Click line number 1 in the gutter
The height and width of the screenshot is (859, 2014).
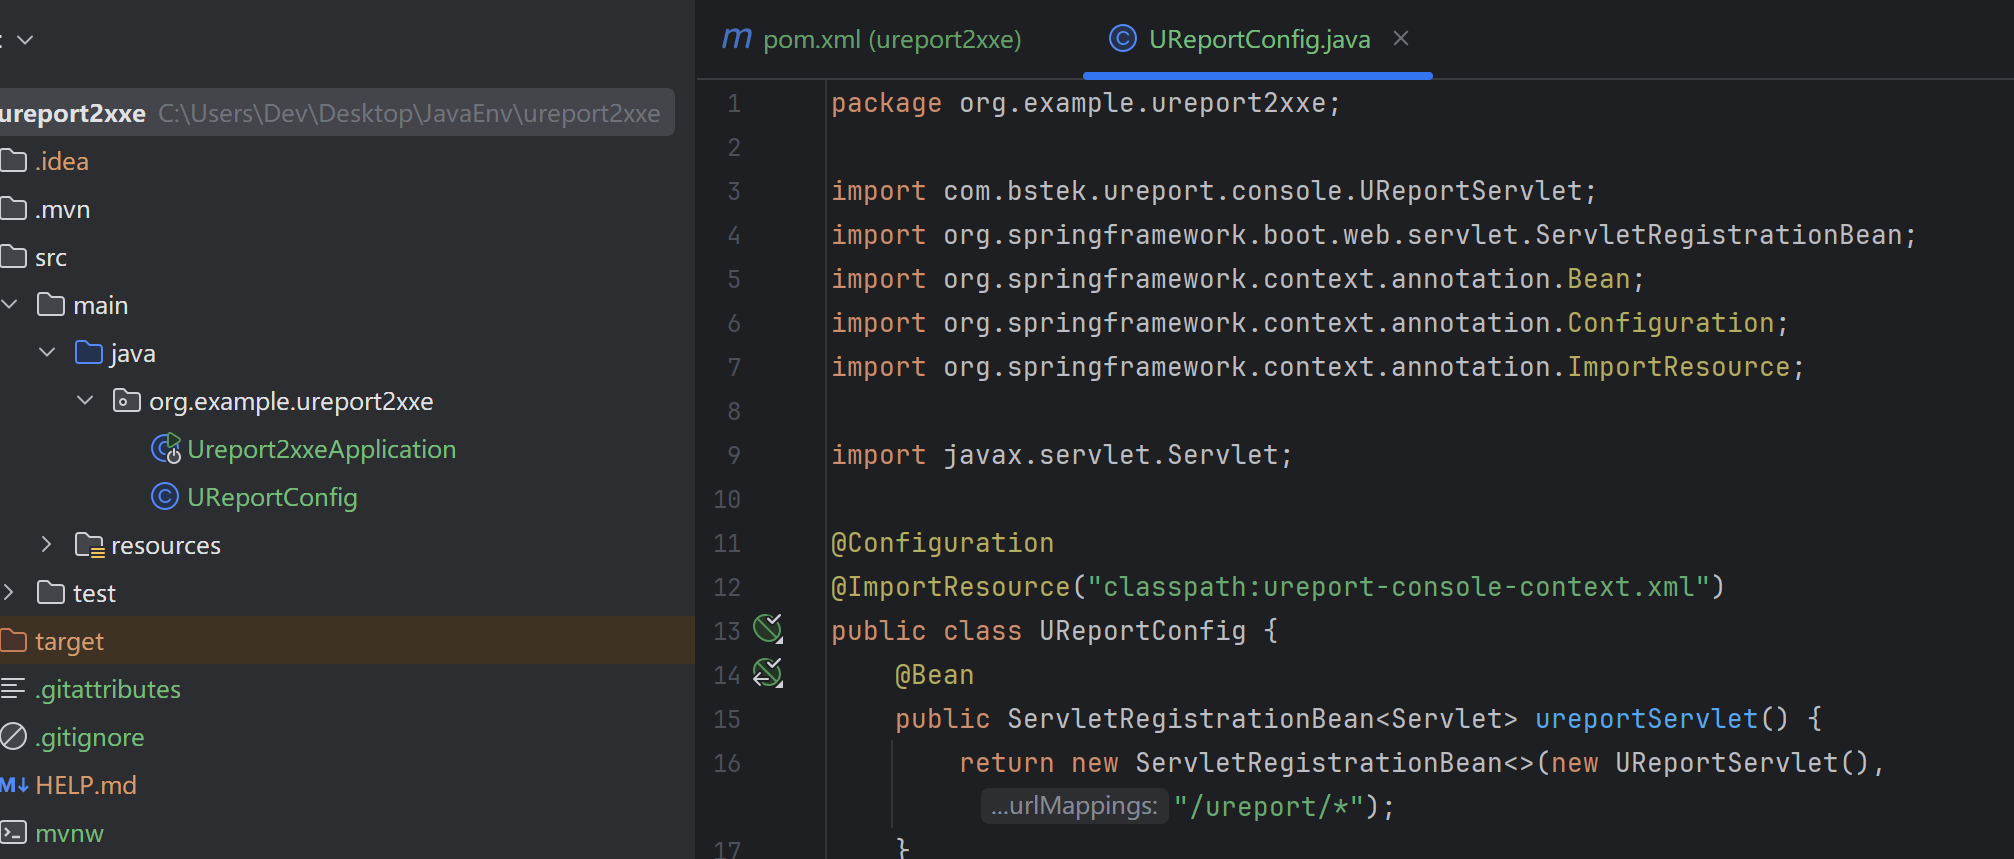click(734, 103)
